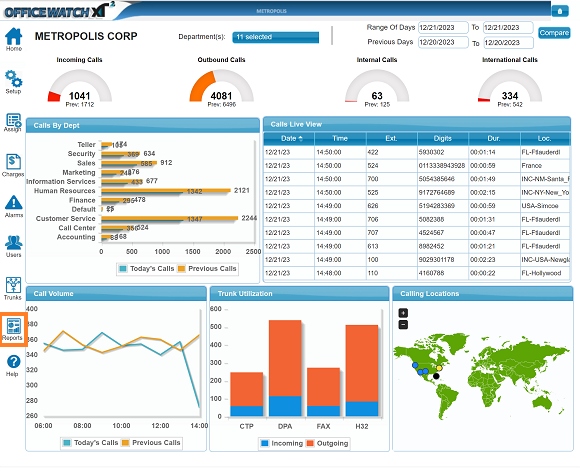The height and width of the screenshot is (472, 580).
Task: Click the lock icon in top right
Action: pos(560,11)
